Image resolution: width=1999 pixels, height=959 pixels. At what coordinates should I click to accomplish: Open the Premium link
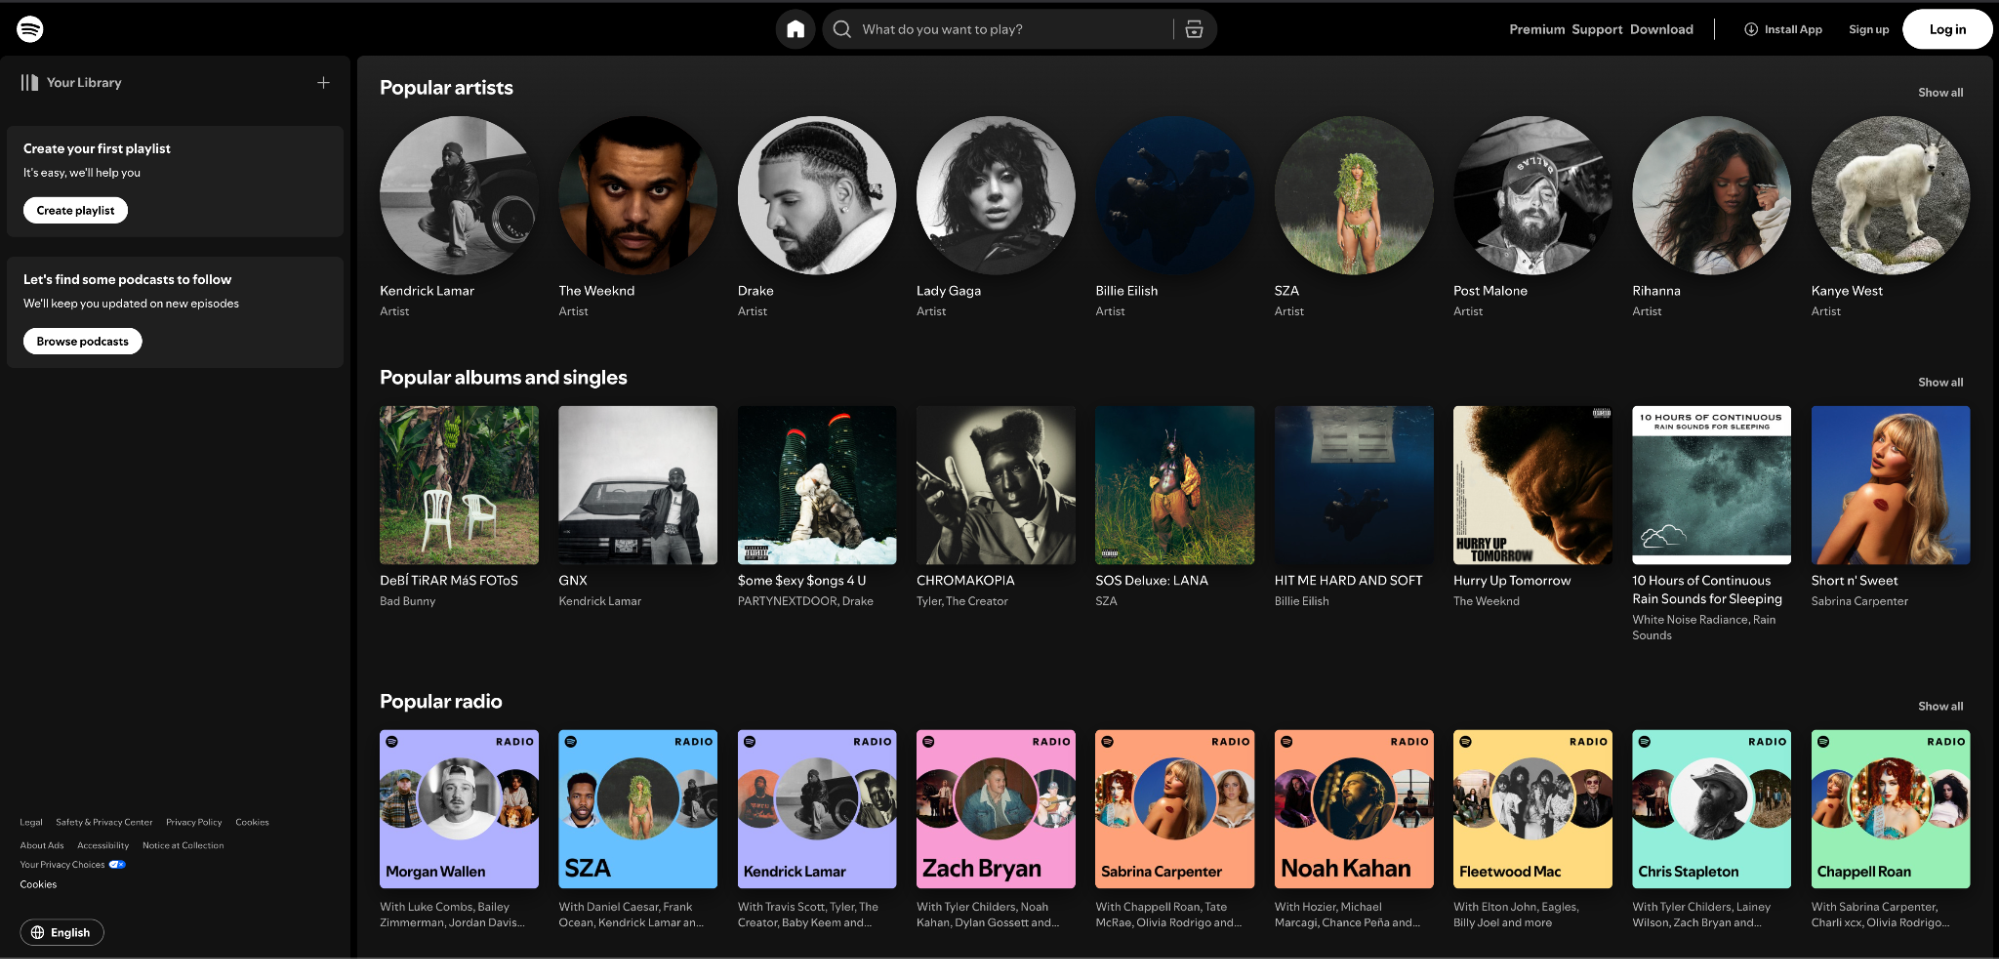pyautogui.click(x=1537, y=29)
